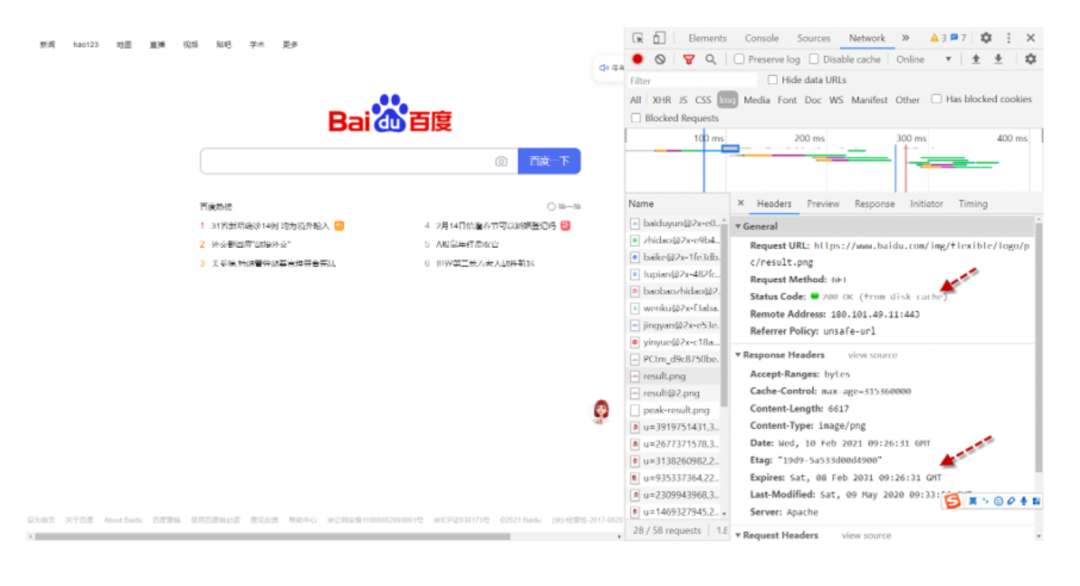
Task: Export HAR file with download arrow icon
Action: tap(998, 58)
